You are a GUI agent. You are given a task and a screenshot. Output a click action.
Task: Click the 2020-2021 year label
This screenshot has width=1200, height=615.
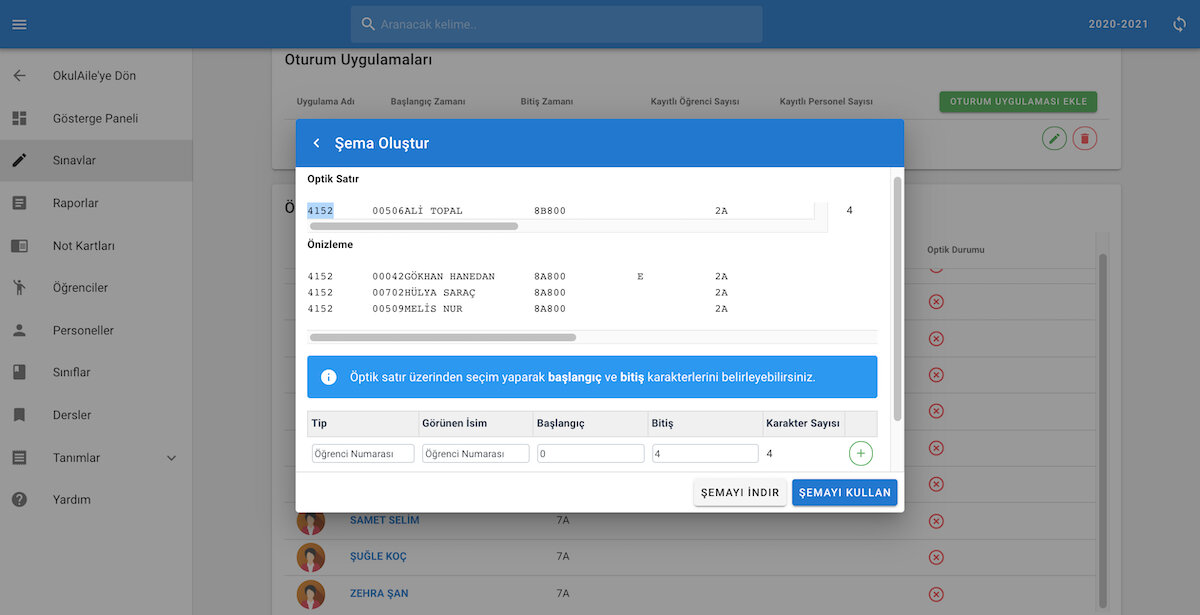coord(1119,24)
